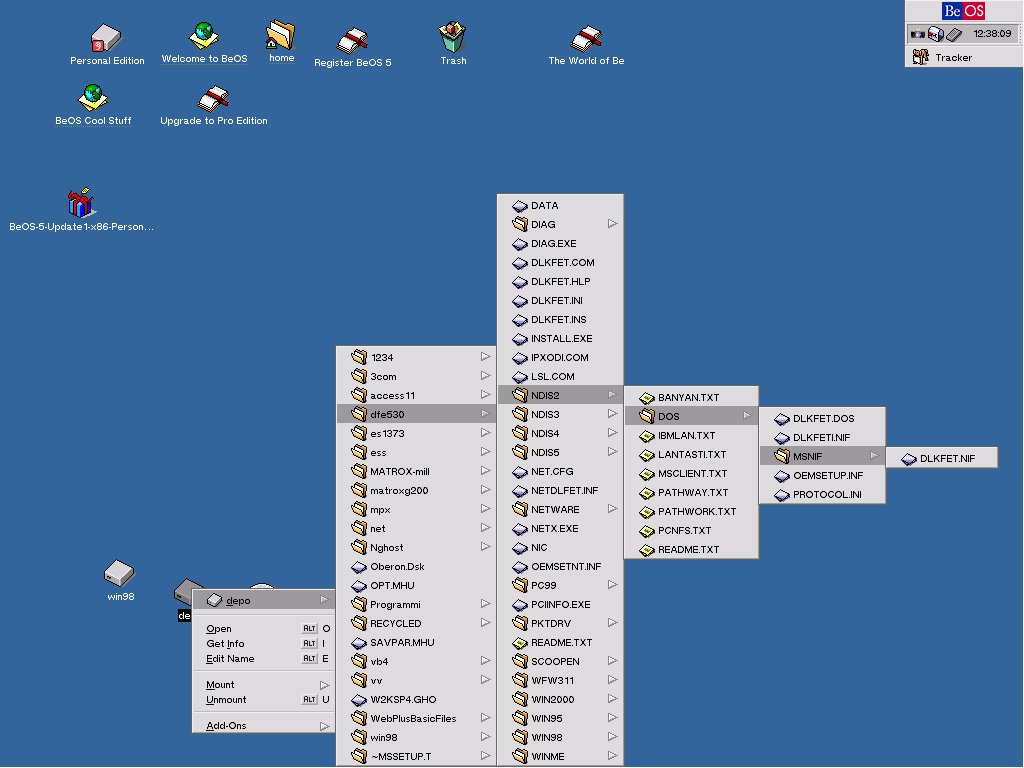Click Tracker in the Deskbar
Screen dimensions: 1024x768
click(952, 57)
